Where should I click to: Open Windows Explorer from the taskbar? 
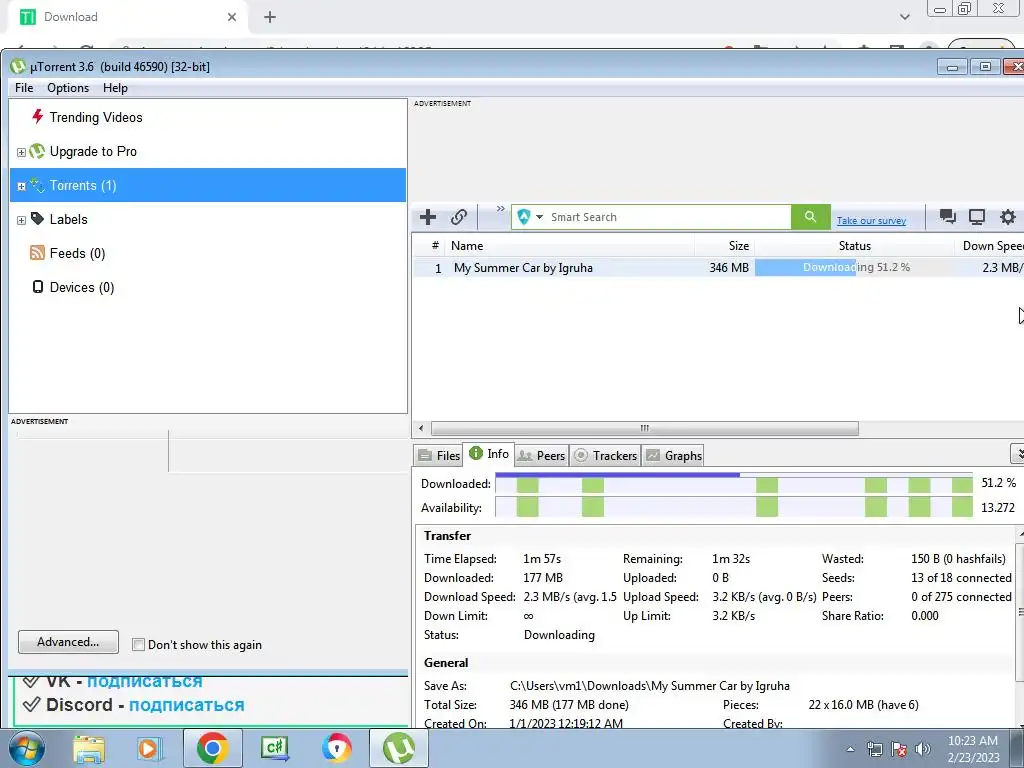(x=89, y=749)
